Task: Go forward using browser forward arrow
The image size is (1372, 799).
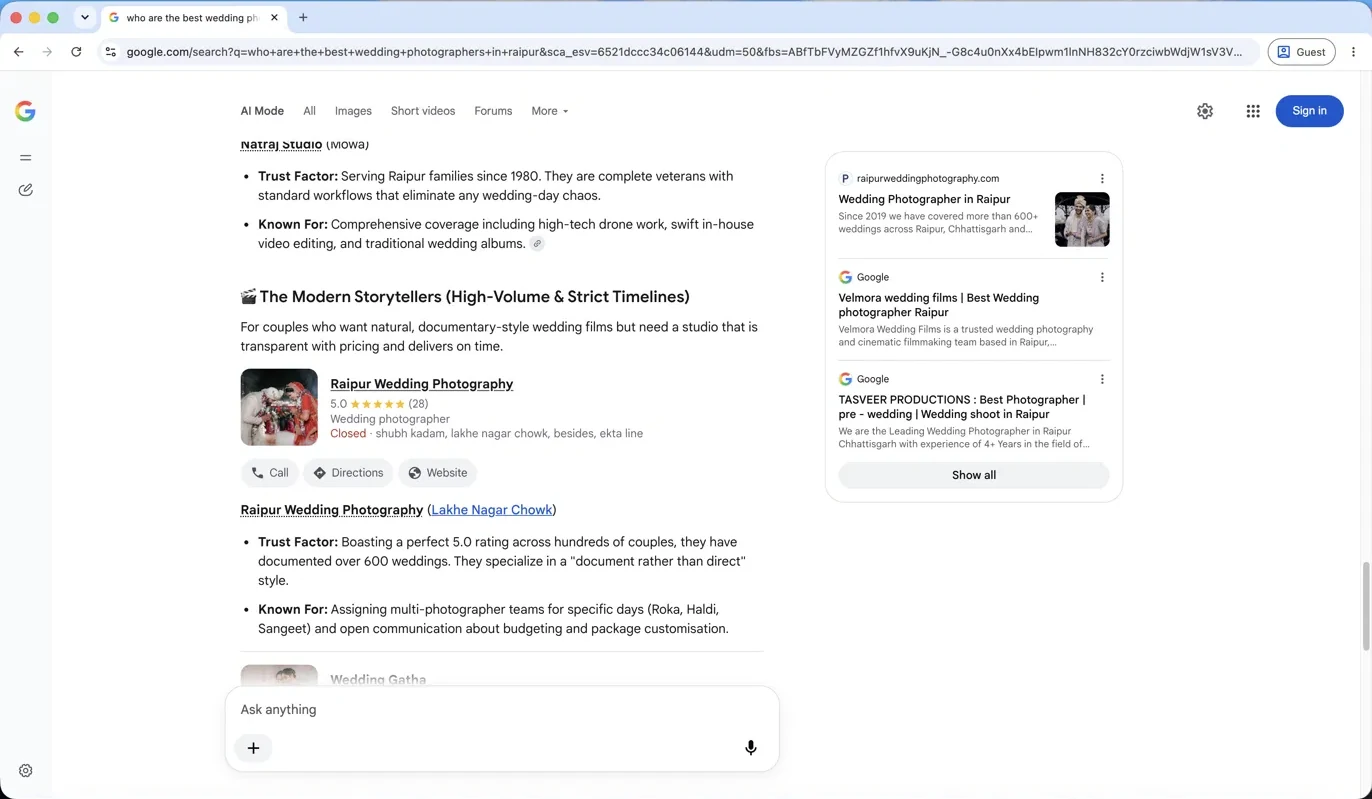Action: tap(47, 52)
